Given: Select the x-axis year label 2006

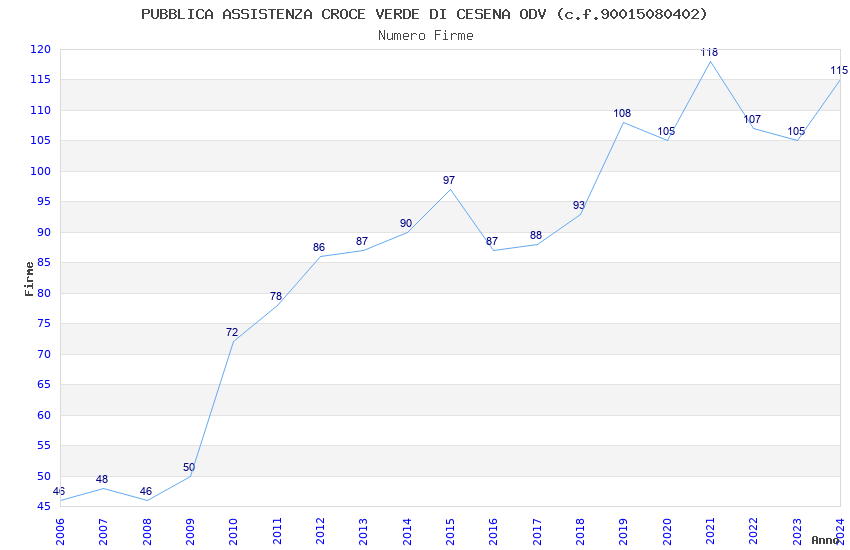Looking at the screenshot, I should (x=60, y=532).
